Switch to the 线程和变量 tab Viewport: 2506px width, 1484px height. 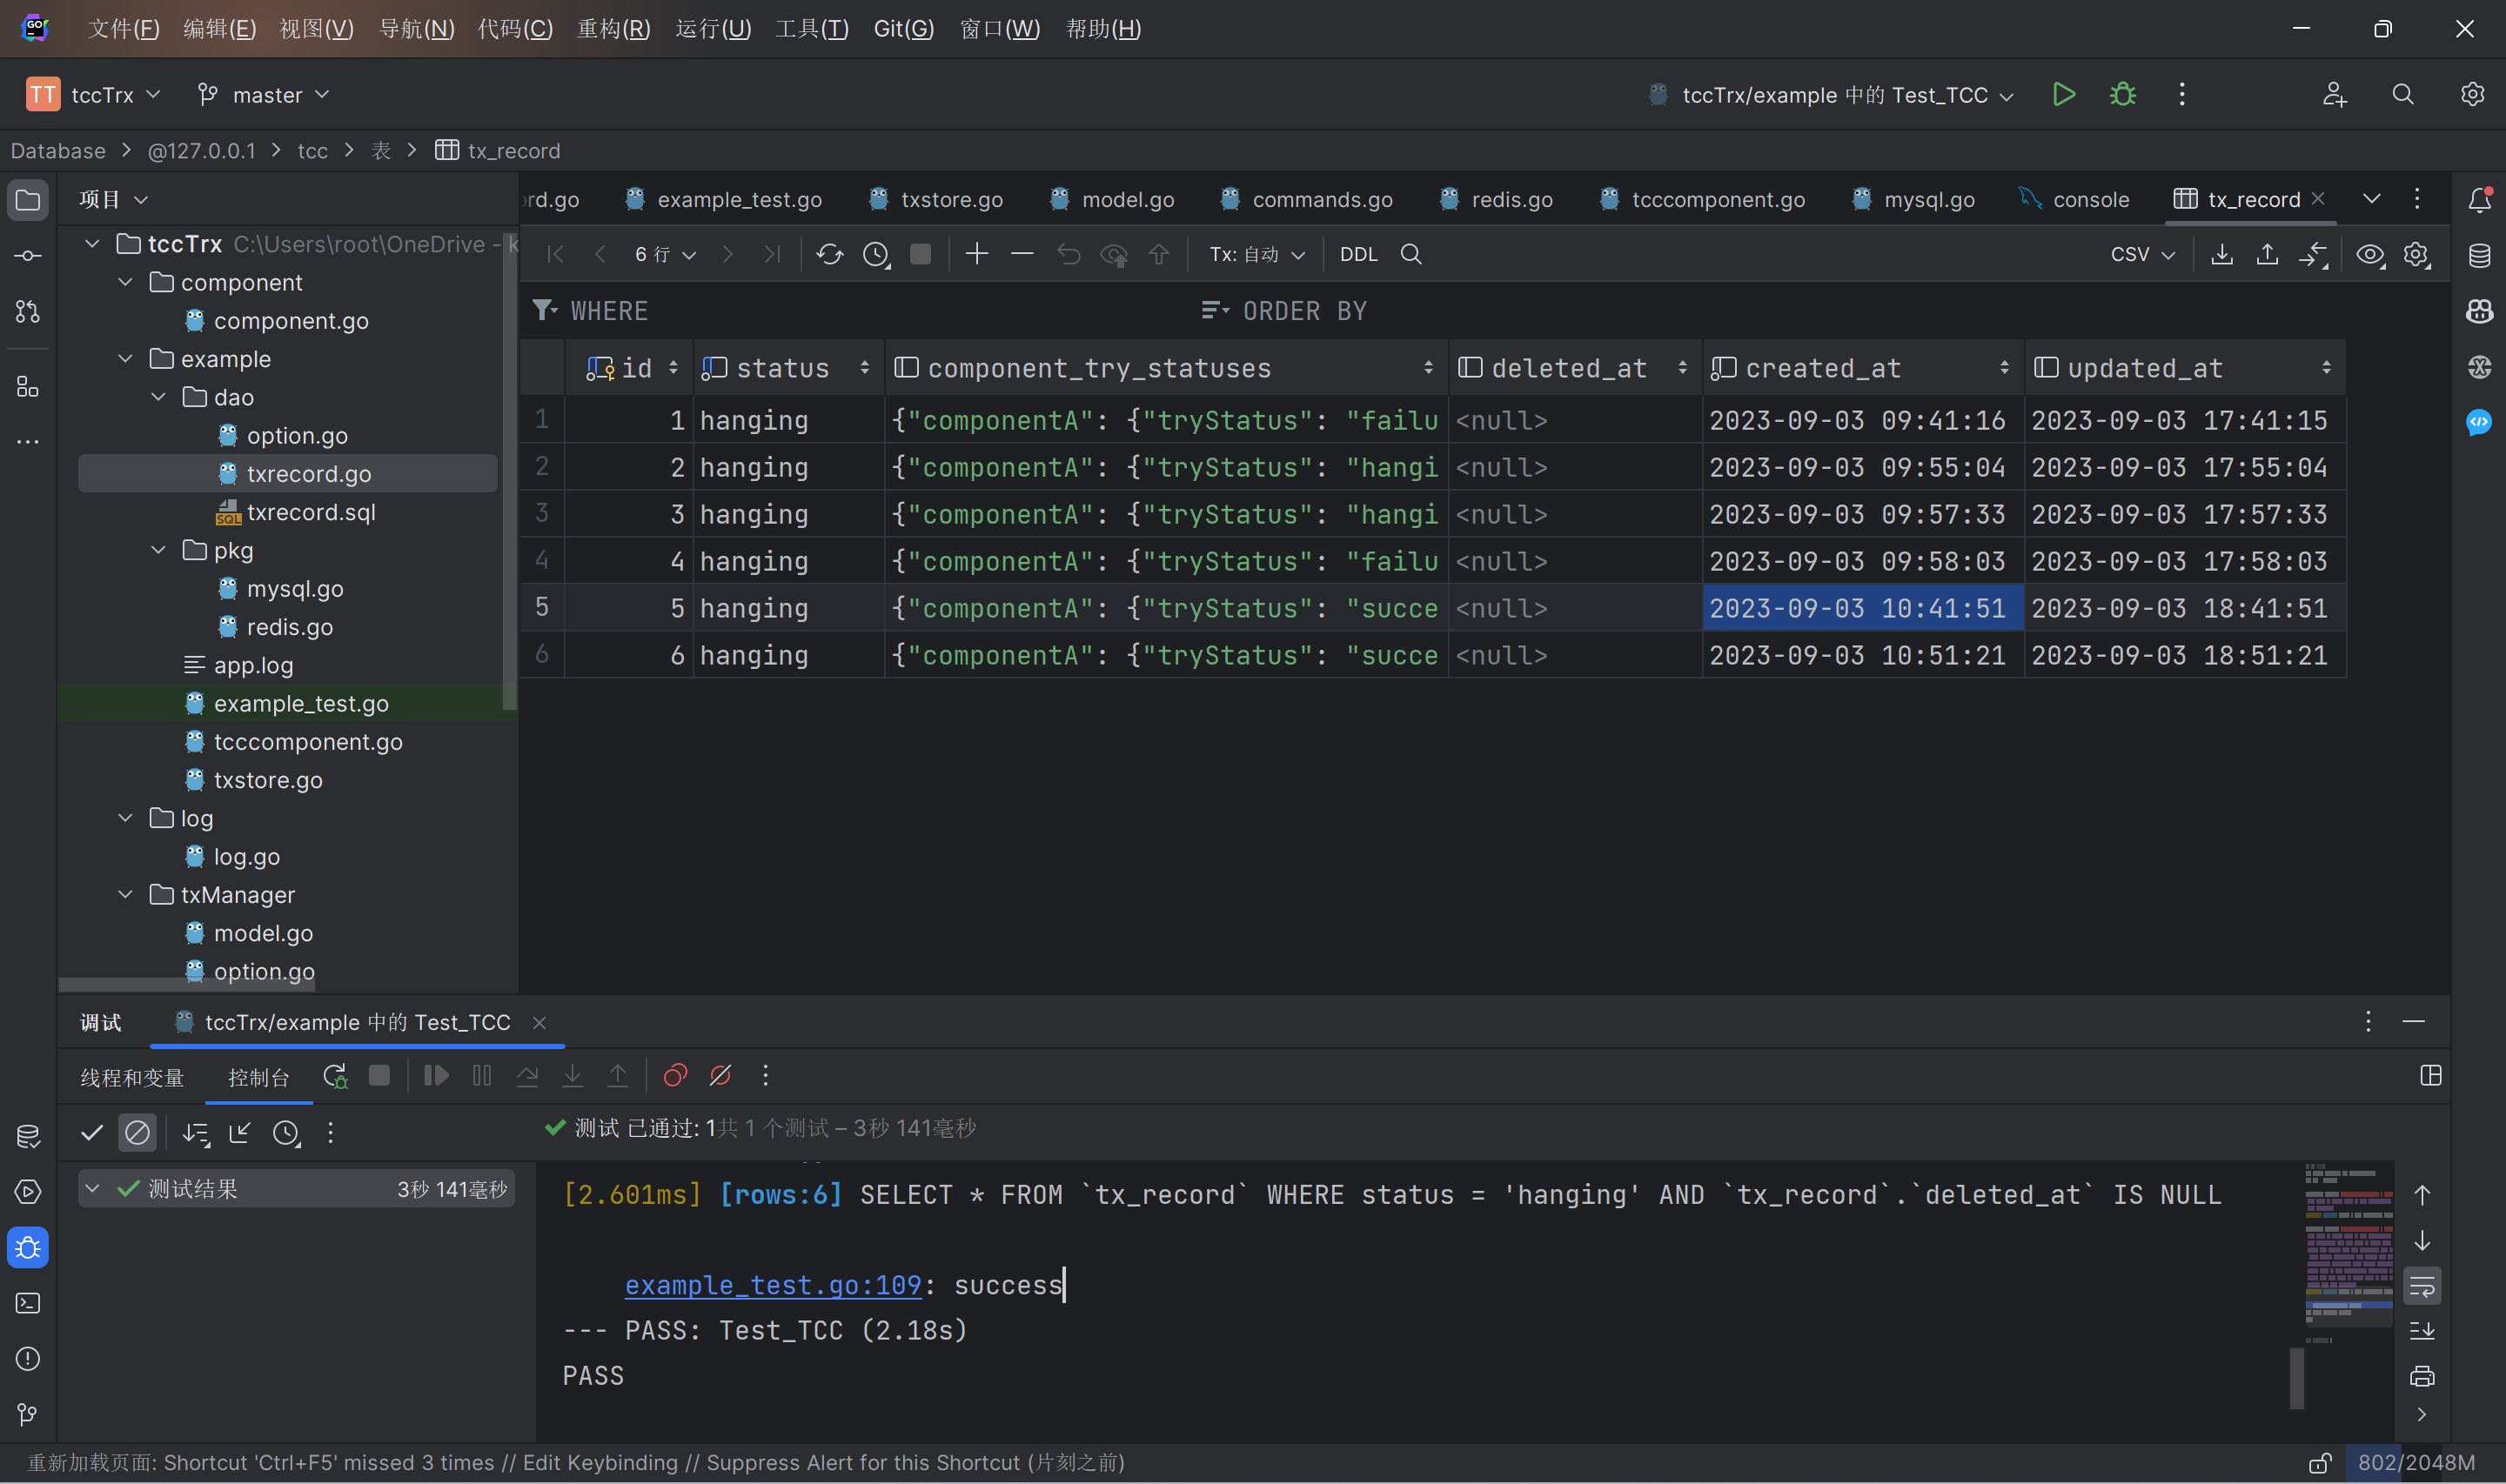[x=131, y=1077]
